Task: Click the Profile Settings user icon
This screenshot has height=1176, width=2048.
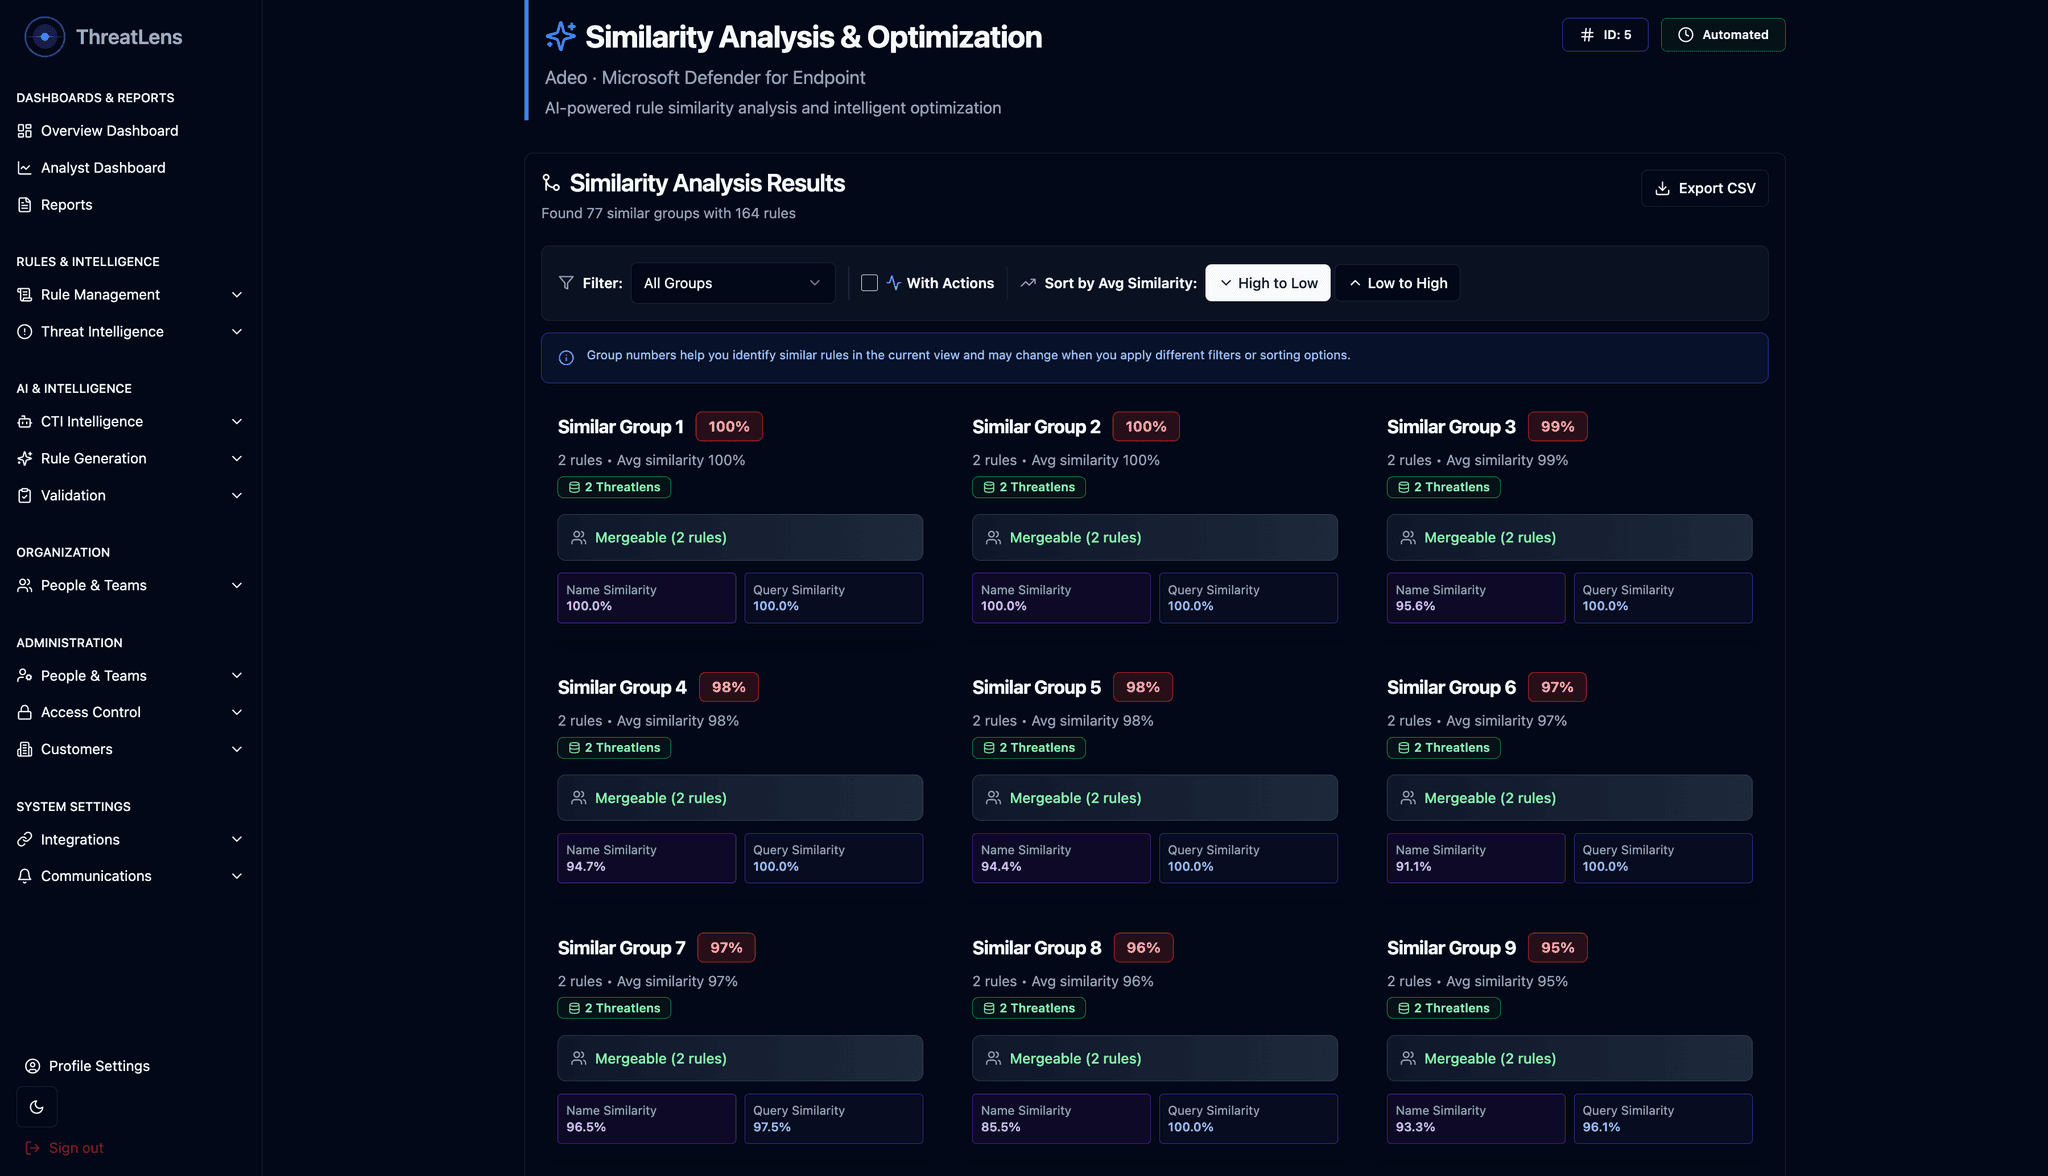Action: pyautogui.click(x=33, y=1066)
